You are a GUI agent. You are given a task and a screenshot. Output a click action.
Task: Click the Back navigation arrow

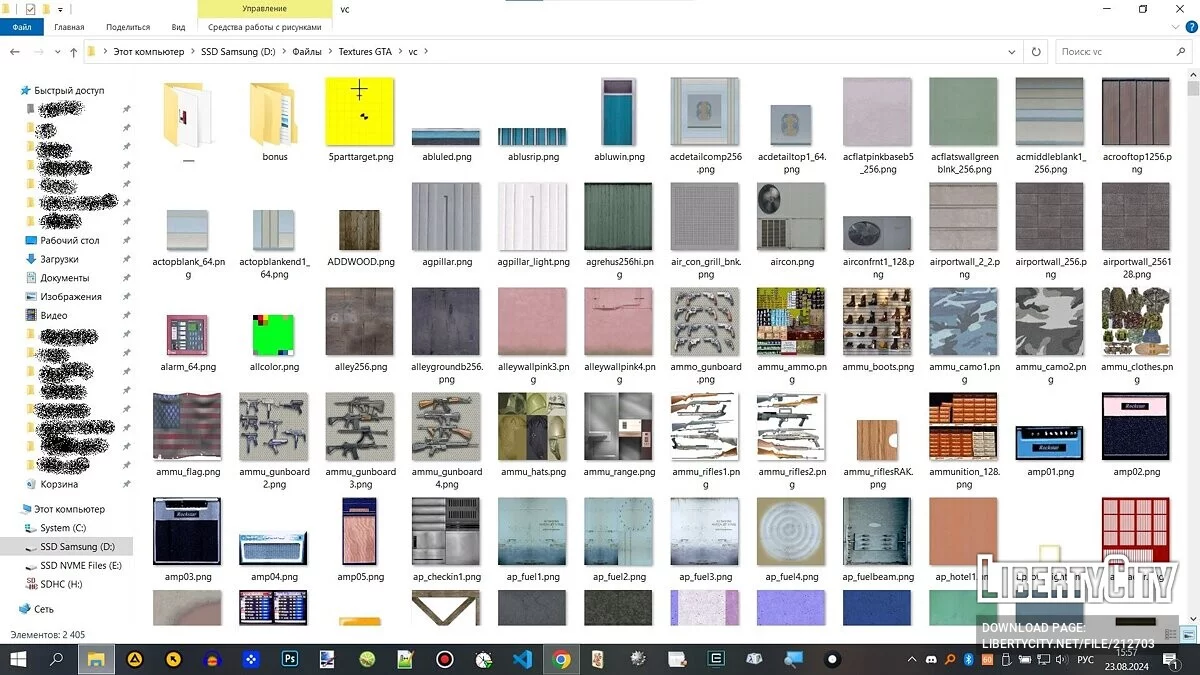[x=15, y=52]
